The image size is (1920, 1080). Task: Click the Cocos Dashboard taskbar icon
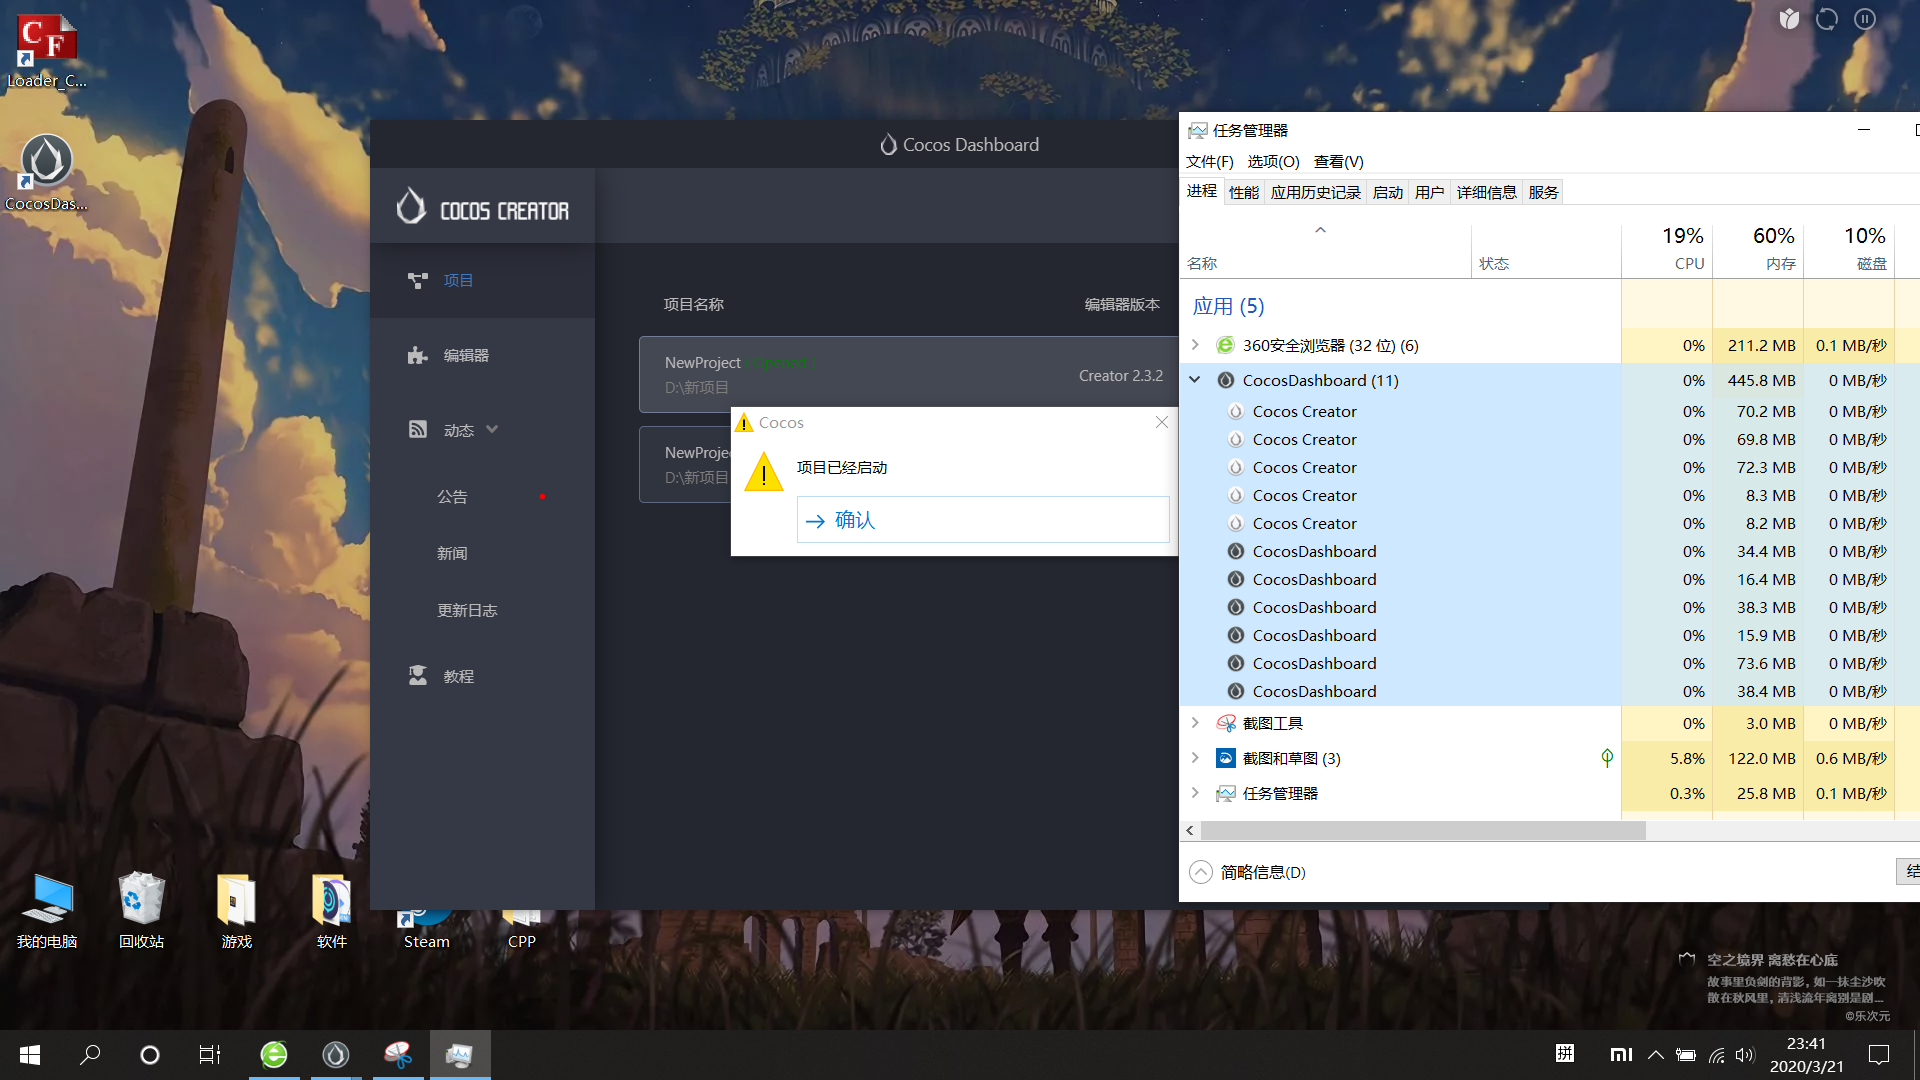coord(336,1054)
